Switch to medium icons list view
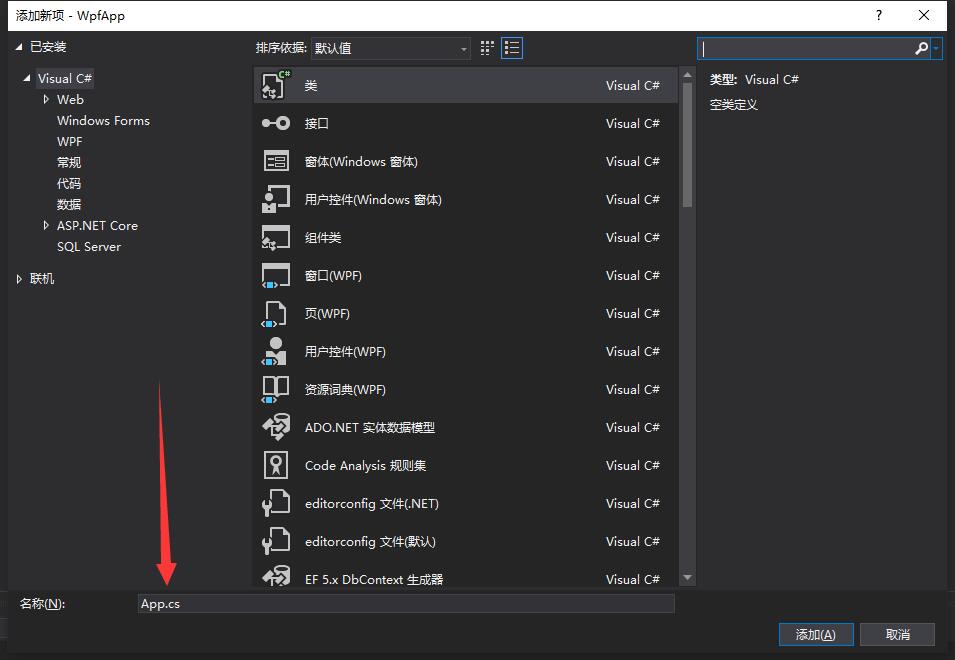This screenshot has height=660, width=955. click(512, 48)
